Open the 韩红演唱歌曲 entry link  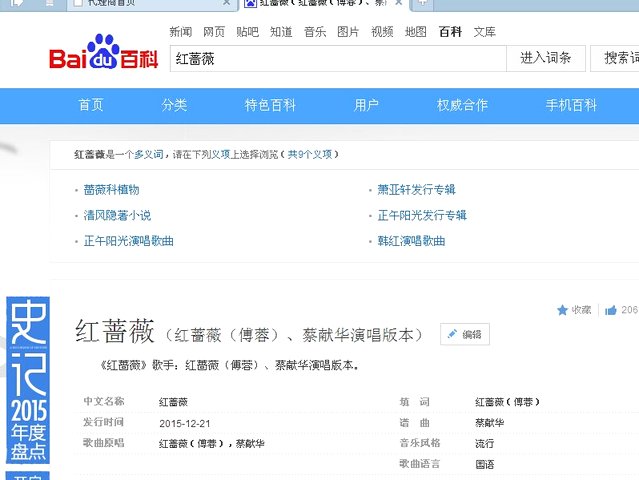point(411,241)
